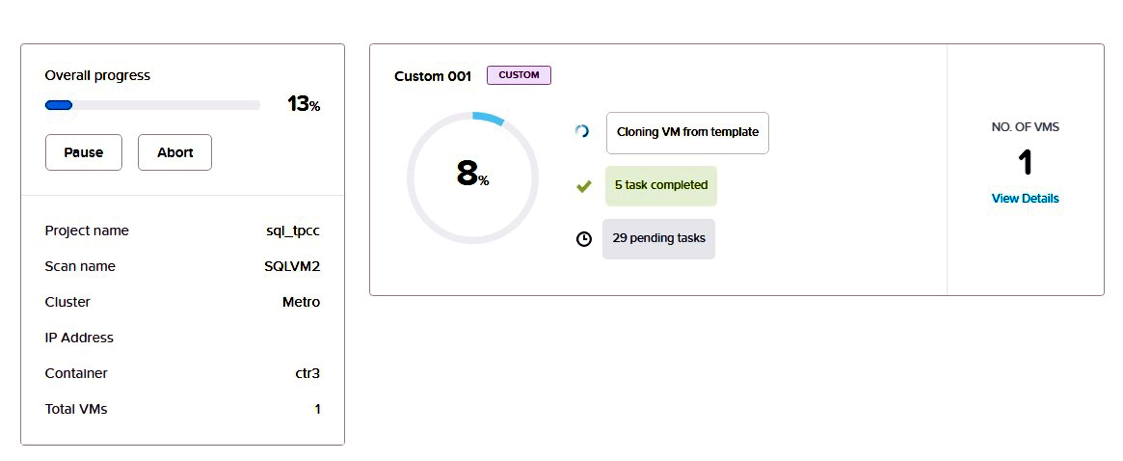Click the overall progress bar
This screenshot has height=461, width=1123.
[152, 105]
